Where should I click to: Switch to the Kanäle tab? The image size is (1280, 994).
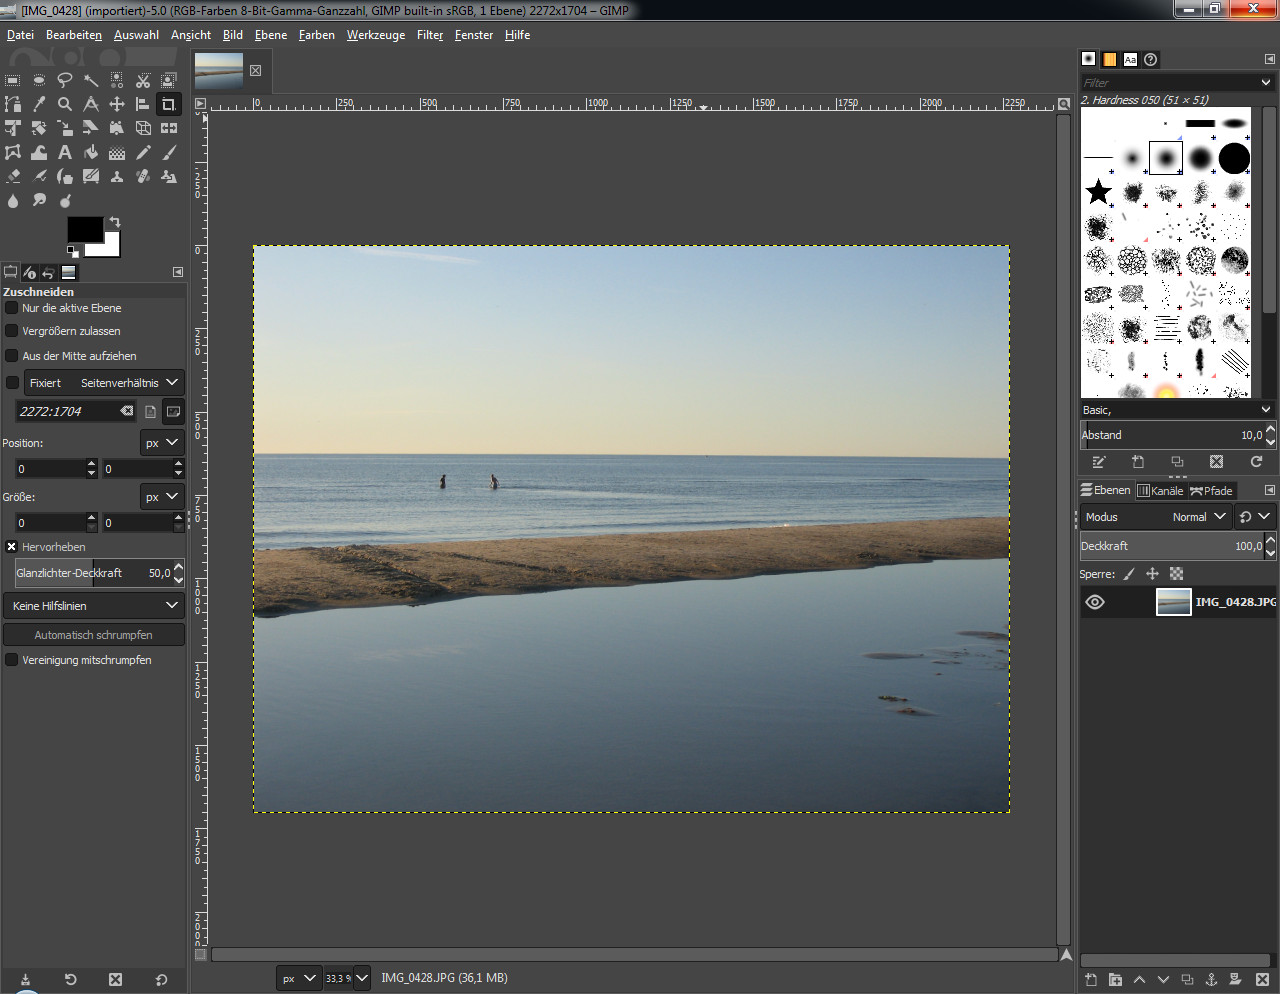tap(1160, 491)
